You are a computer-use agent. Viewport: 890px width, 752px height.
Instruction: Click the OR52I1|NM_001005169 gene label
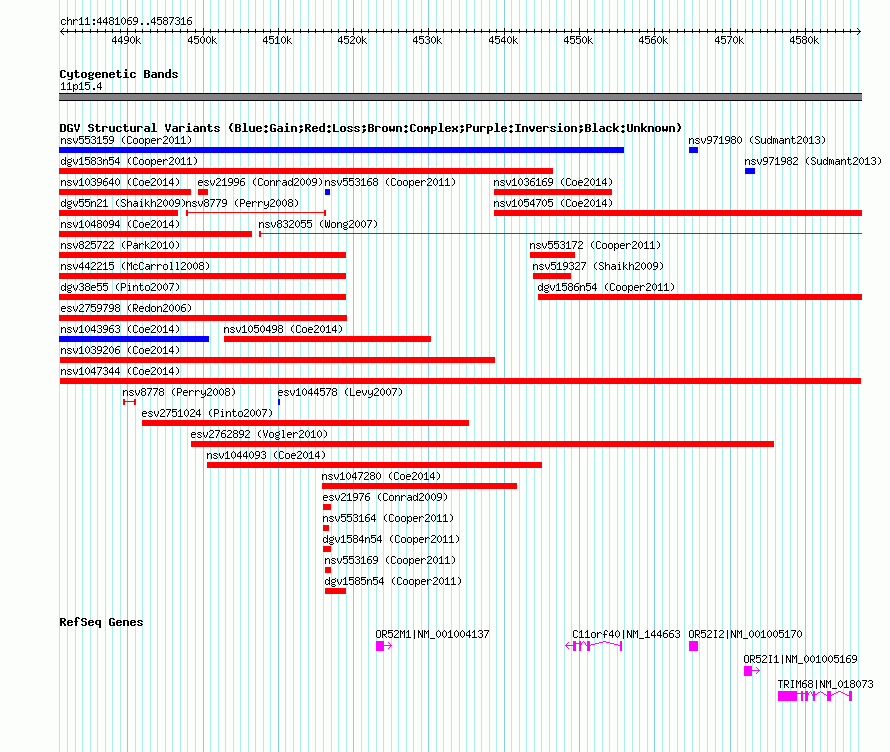800,659
